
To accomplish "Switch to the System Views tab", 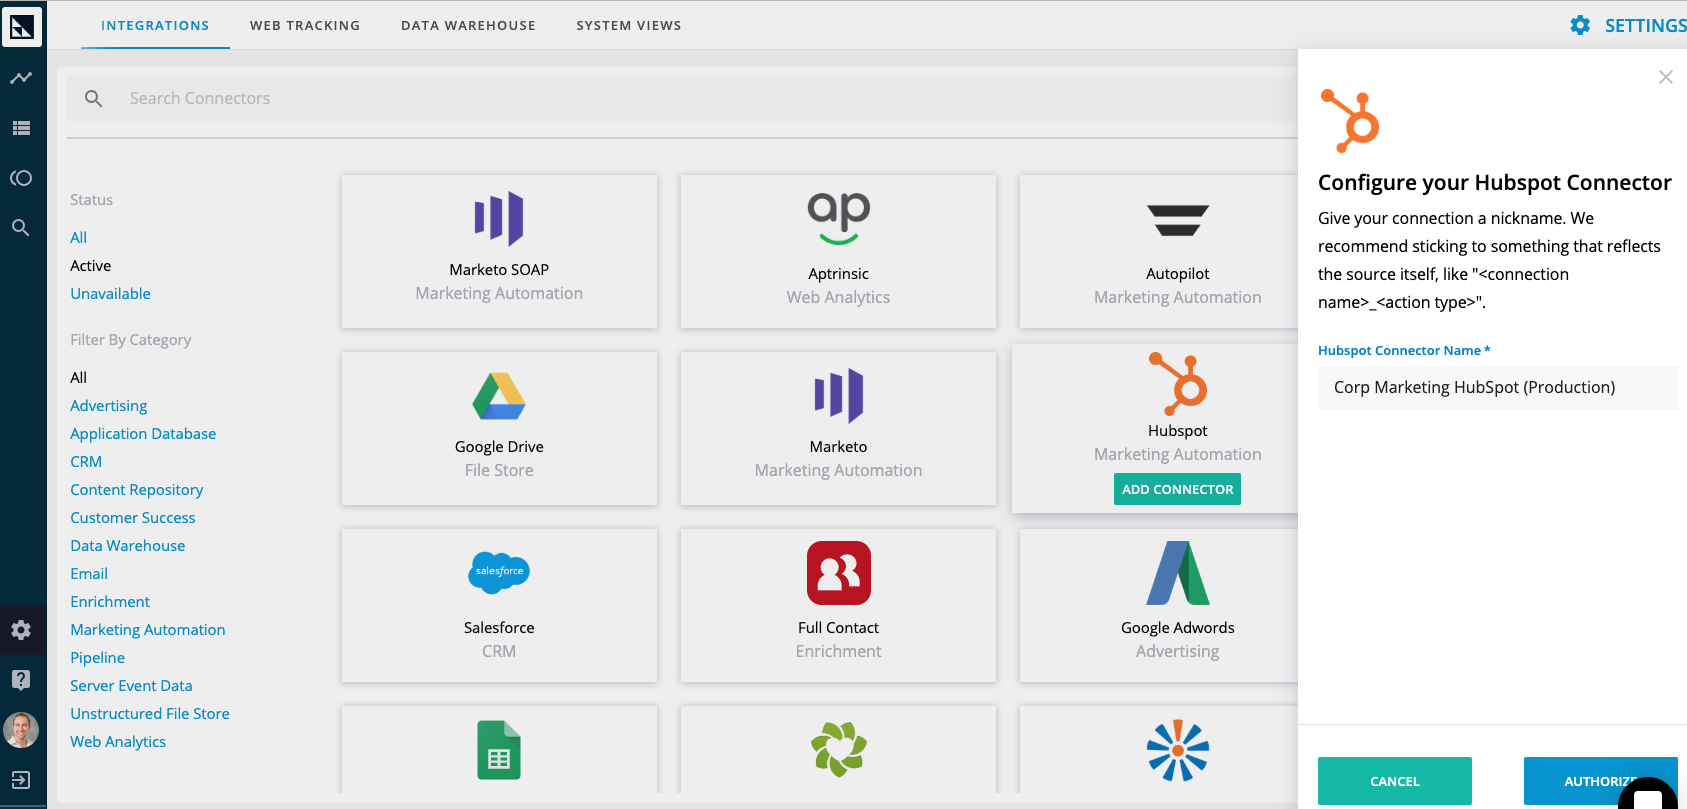I will point(629,26).
